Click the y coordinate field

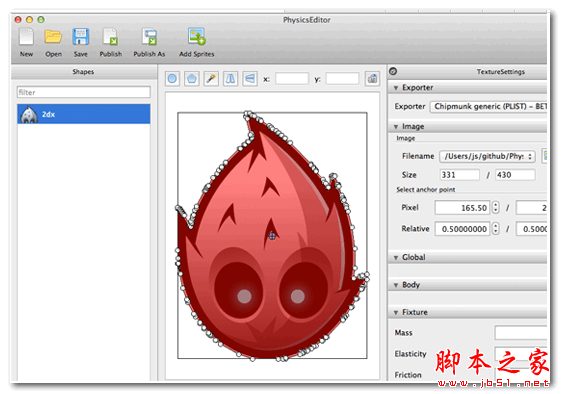342,79
